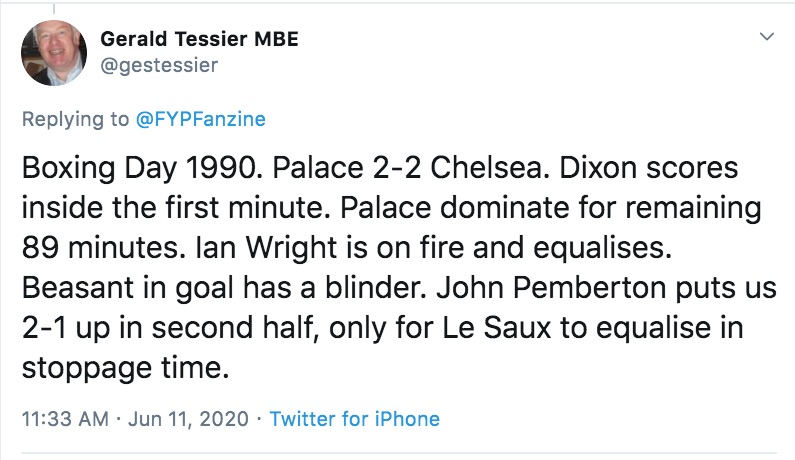Click the Jun 11, 2020 date

[x=187, y=418]
